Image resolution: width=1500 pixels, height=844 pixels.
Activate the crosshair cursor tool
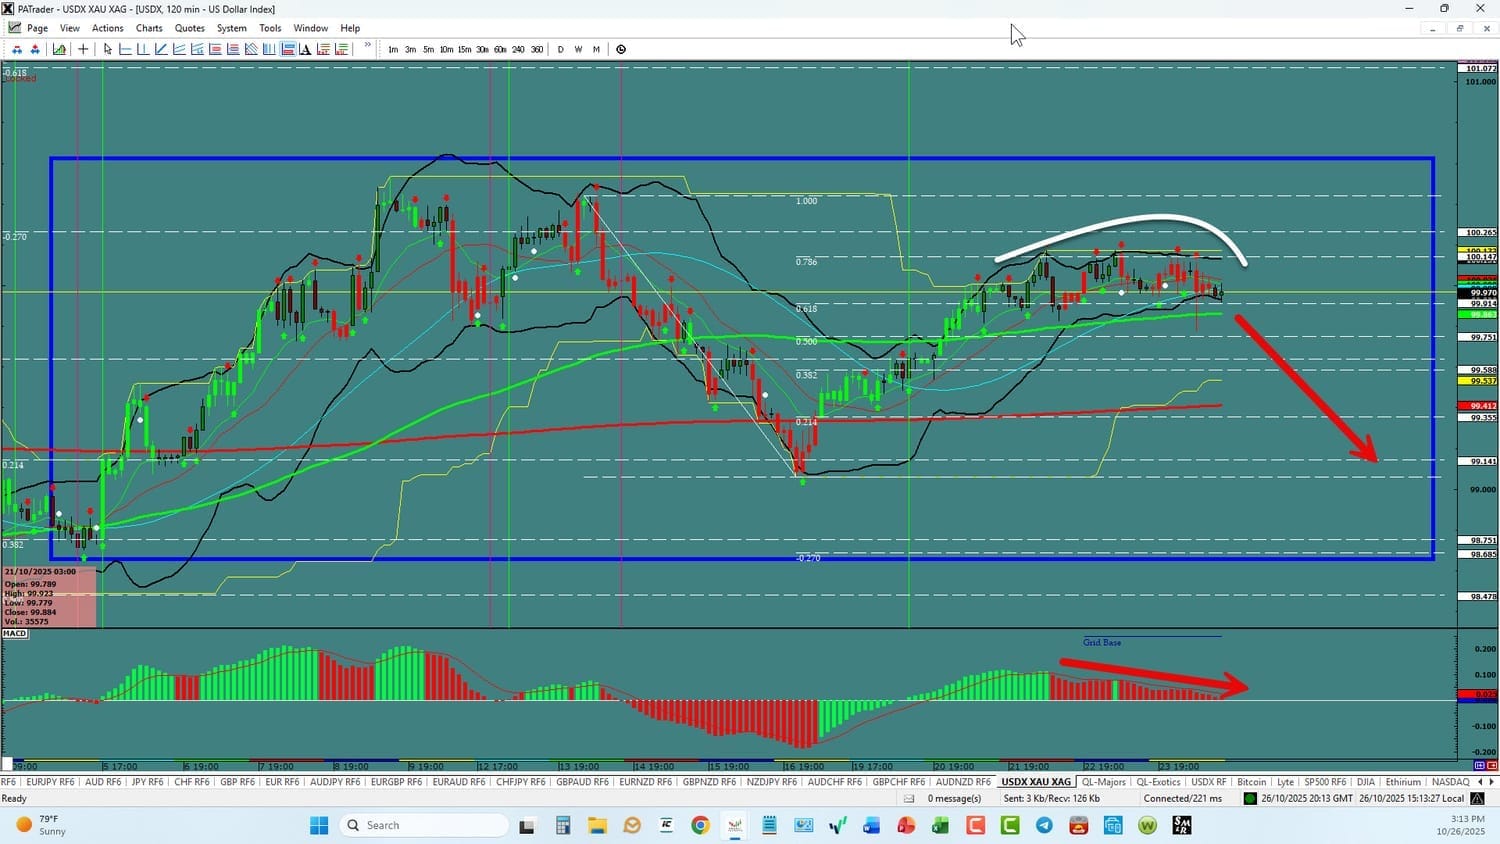[83, 49]
